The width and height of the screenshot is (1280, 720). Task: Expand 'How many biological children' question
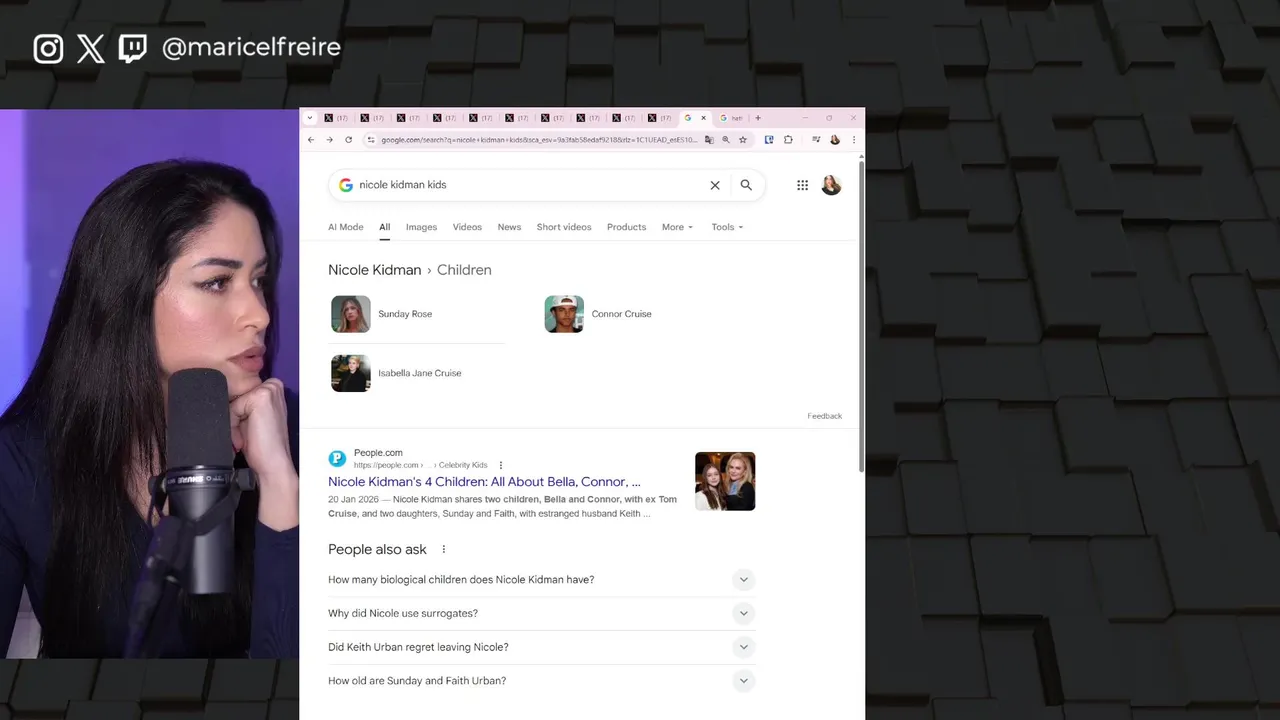tap(743, 580)
